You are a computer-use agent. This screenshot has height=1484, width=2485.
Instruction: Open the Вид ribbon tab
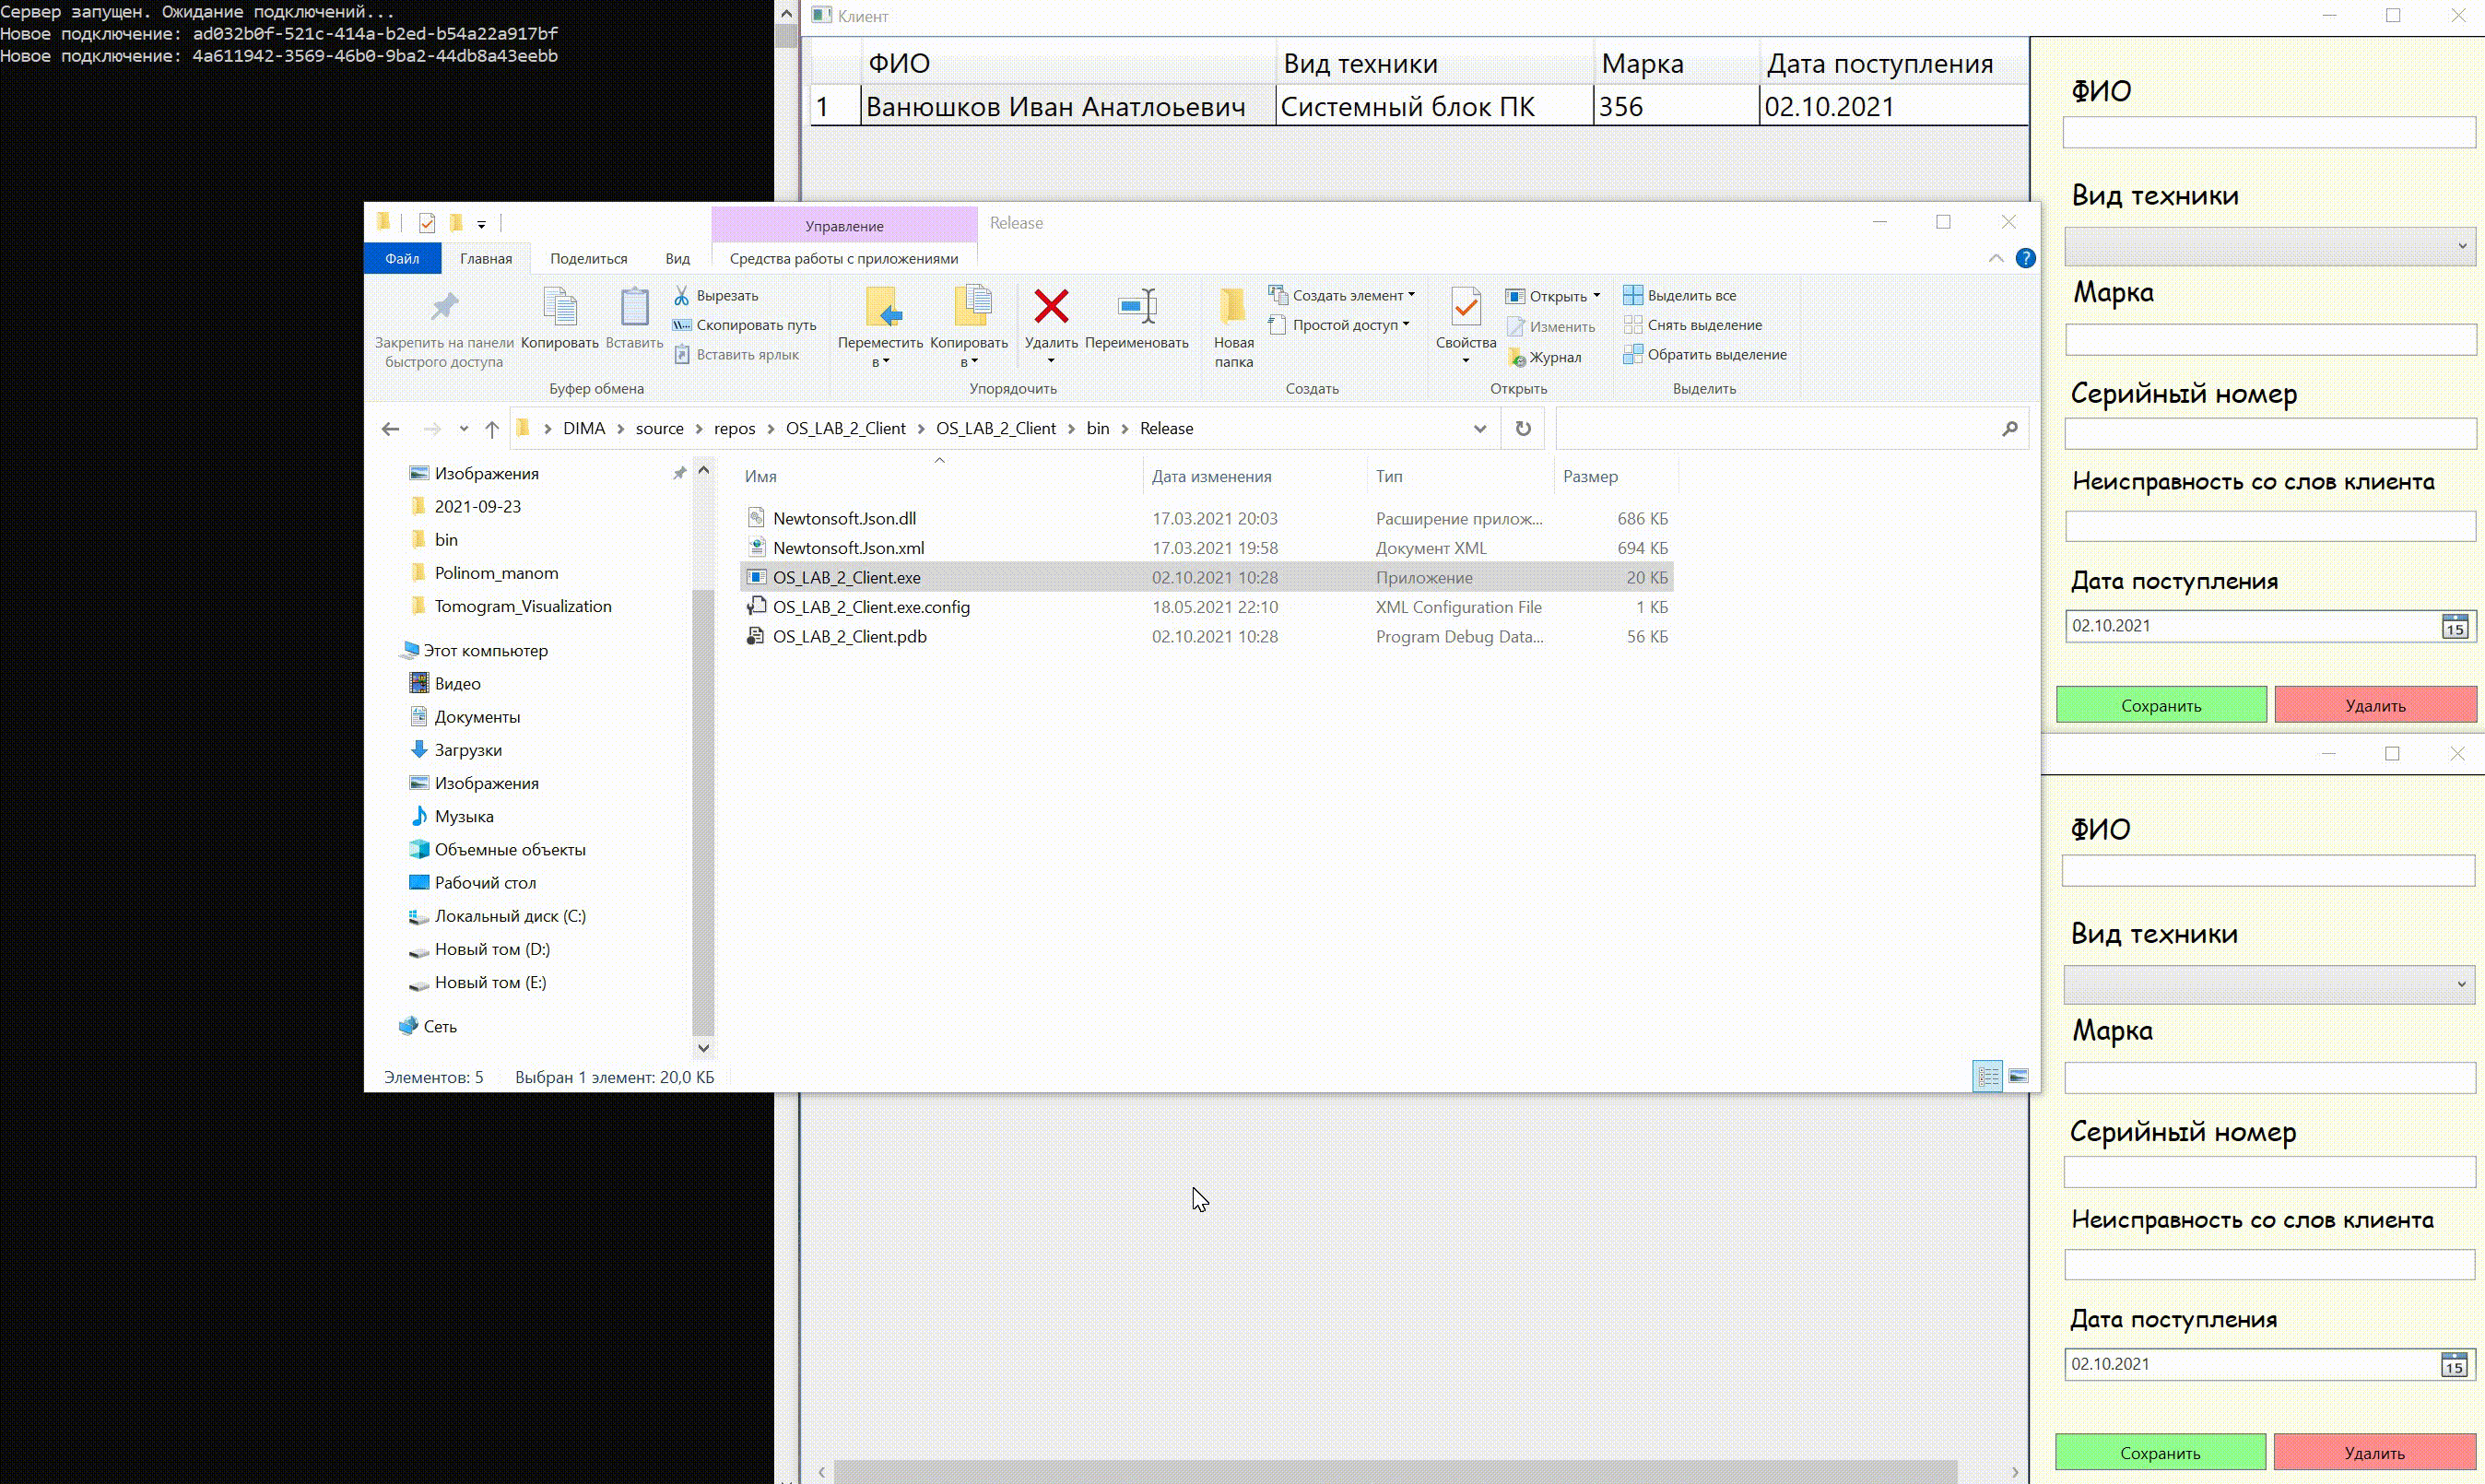pyautogui.click(x=677, y=258)
